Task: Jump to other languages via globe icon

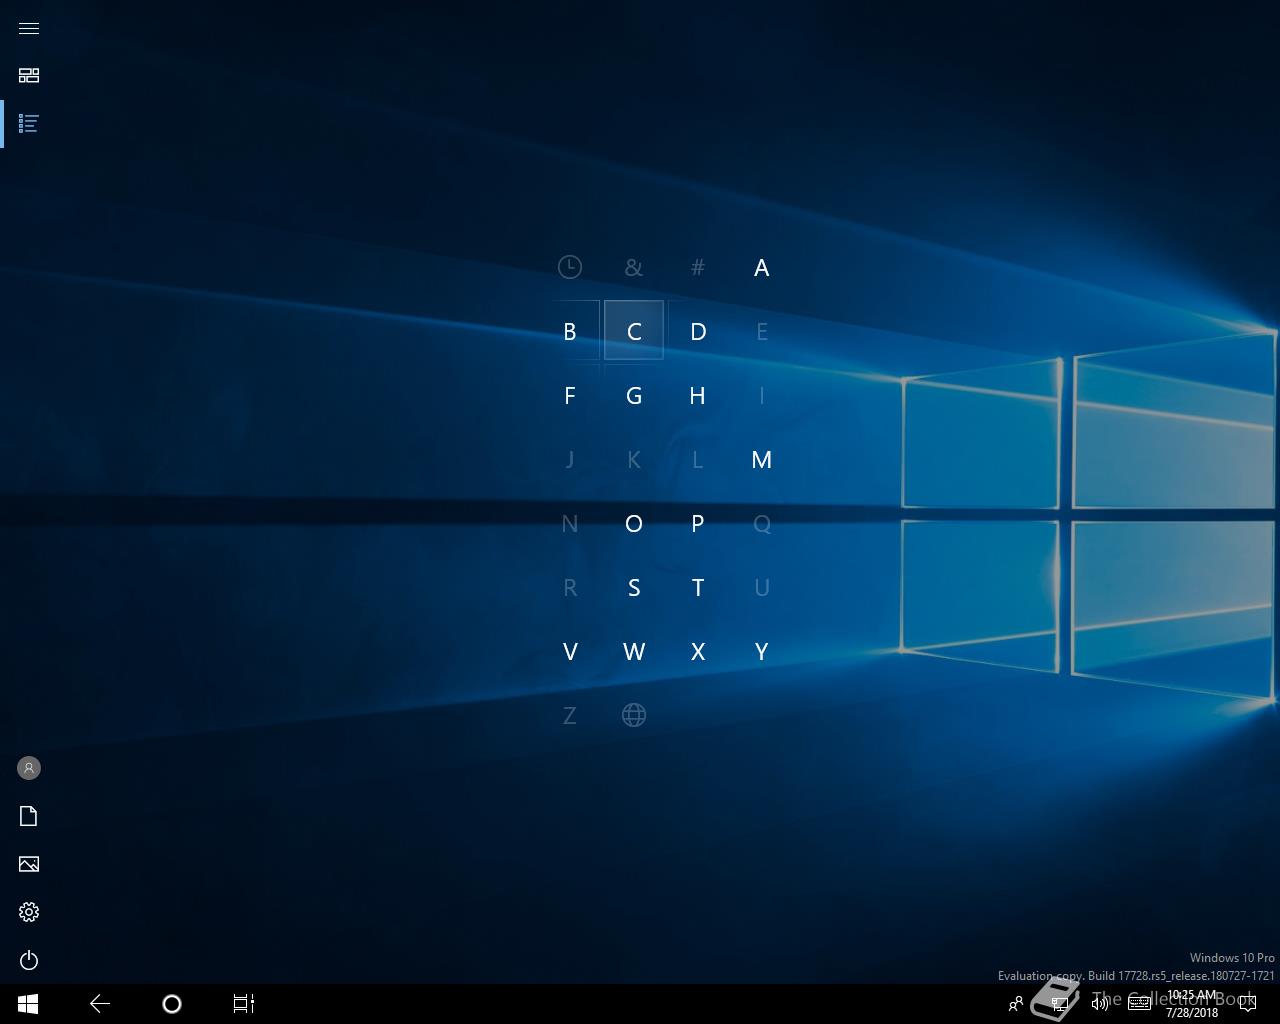Action: click(x=634, y=715)
